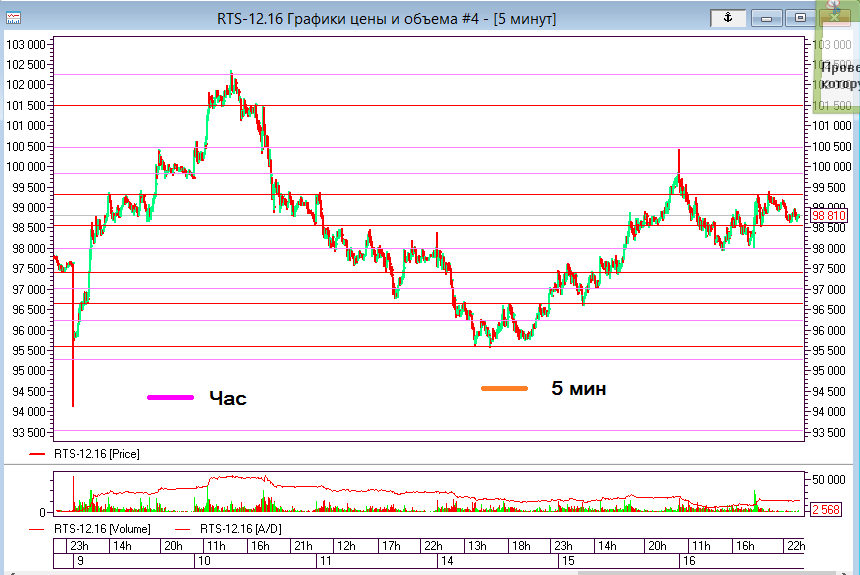
Task: Click the date 16 on the timeline
Action: click(x=689, y=561)
